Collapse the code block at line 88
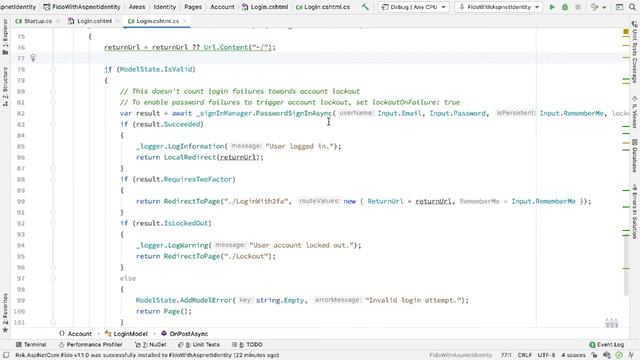Image resolution: width=640 pixels, height=360 pixels. pos(53,179)
